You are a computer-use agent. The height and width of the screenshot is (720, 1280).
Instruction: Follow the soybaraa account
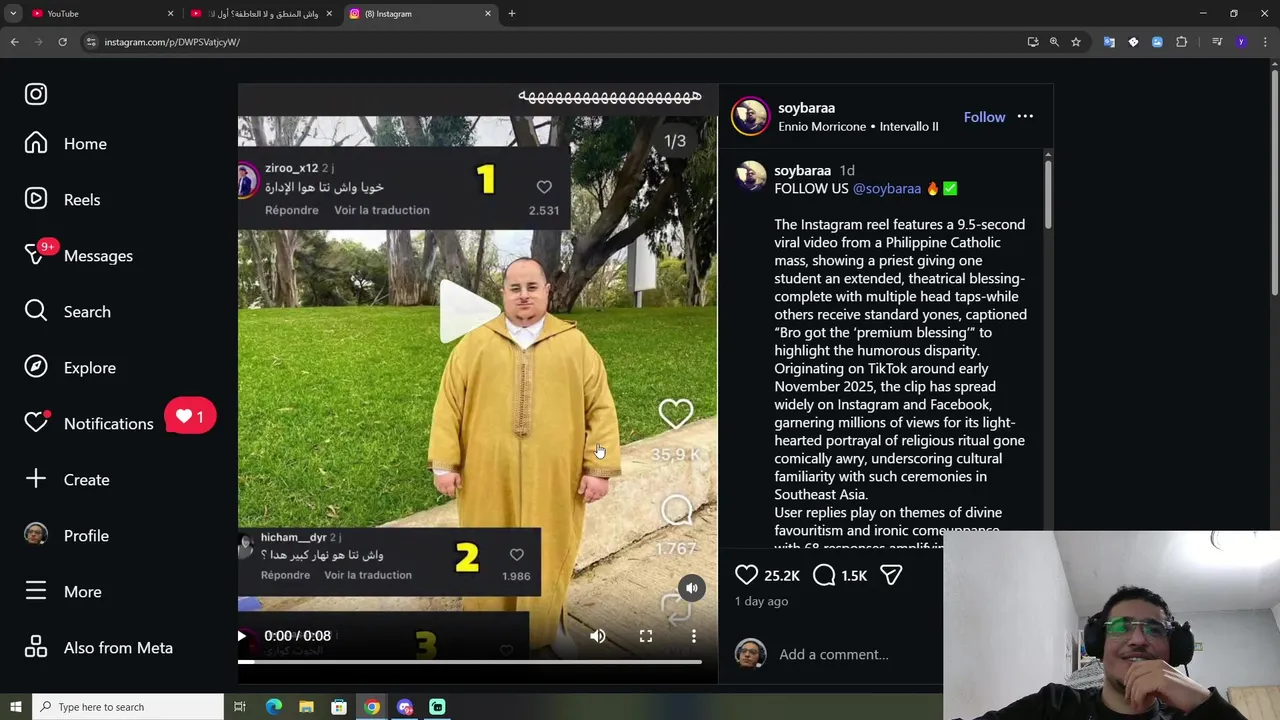pyautogui.click(x=984, y=117)
